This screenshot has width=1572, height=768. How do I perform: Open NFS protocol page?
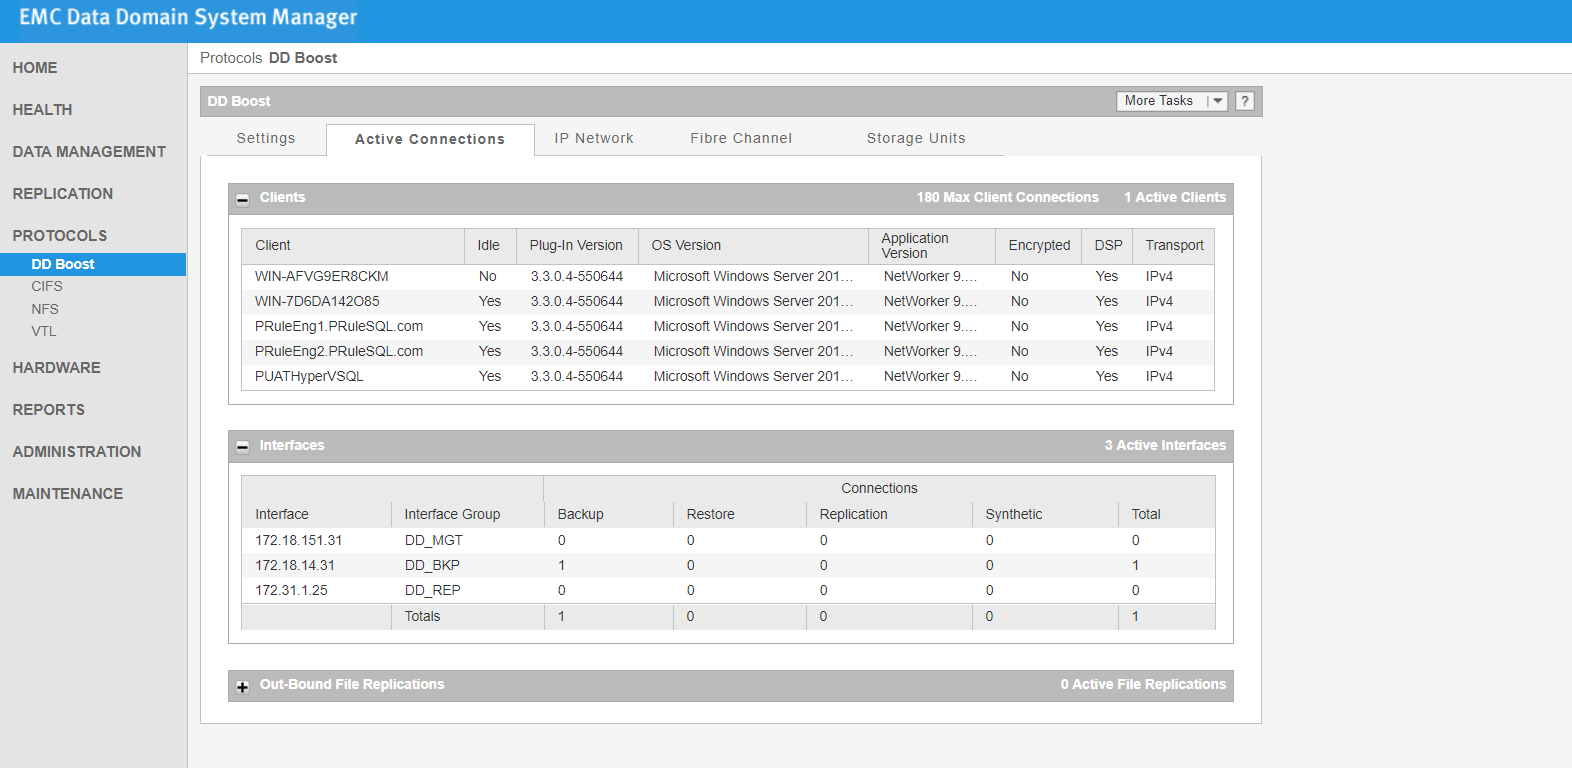click(x=45, y=309)
